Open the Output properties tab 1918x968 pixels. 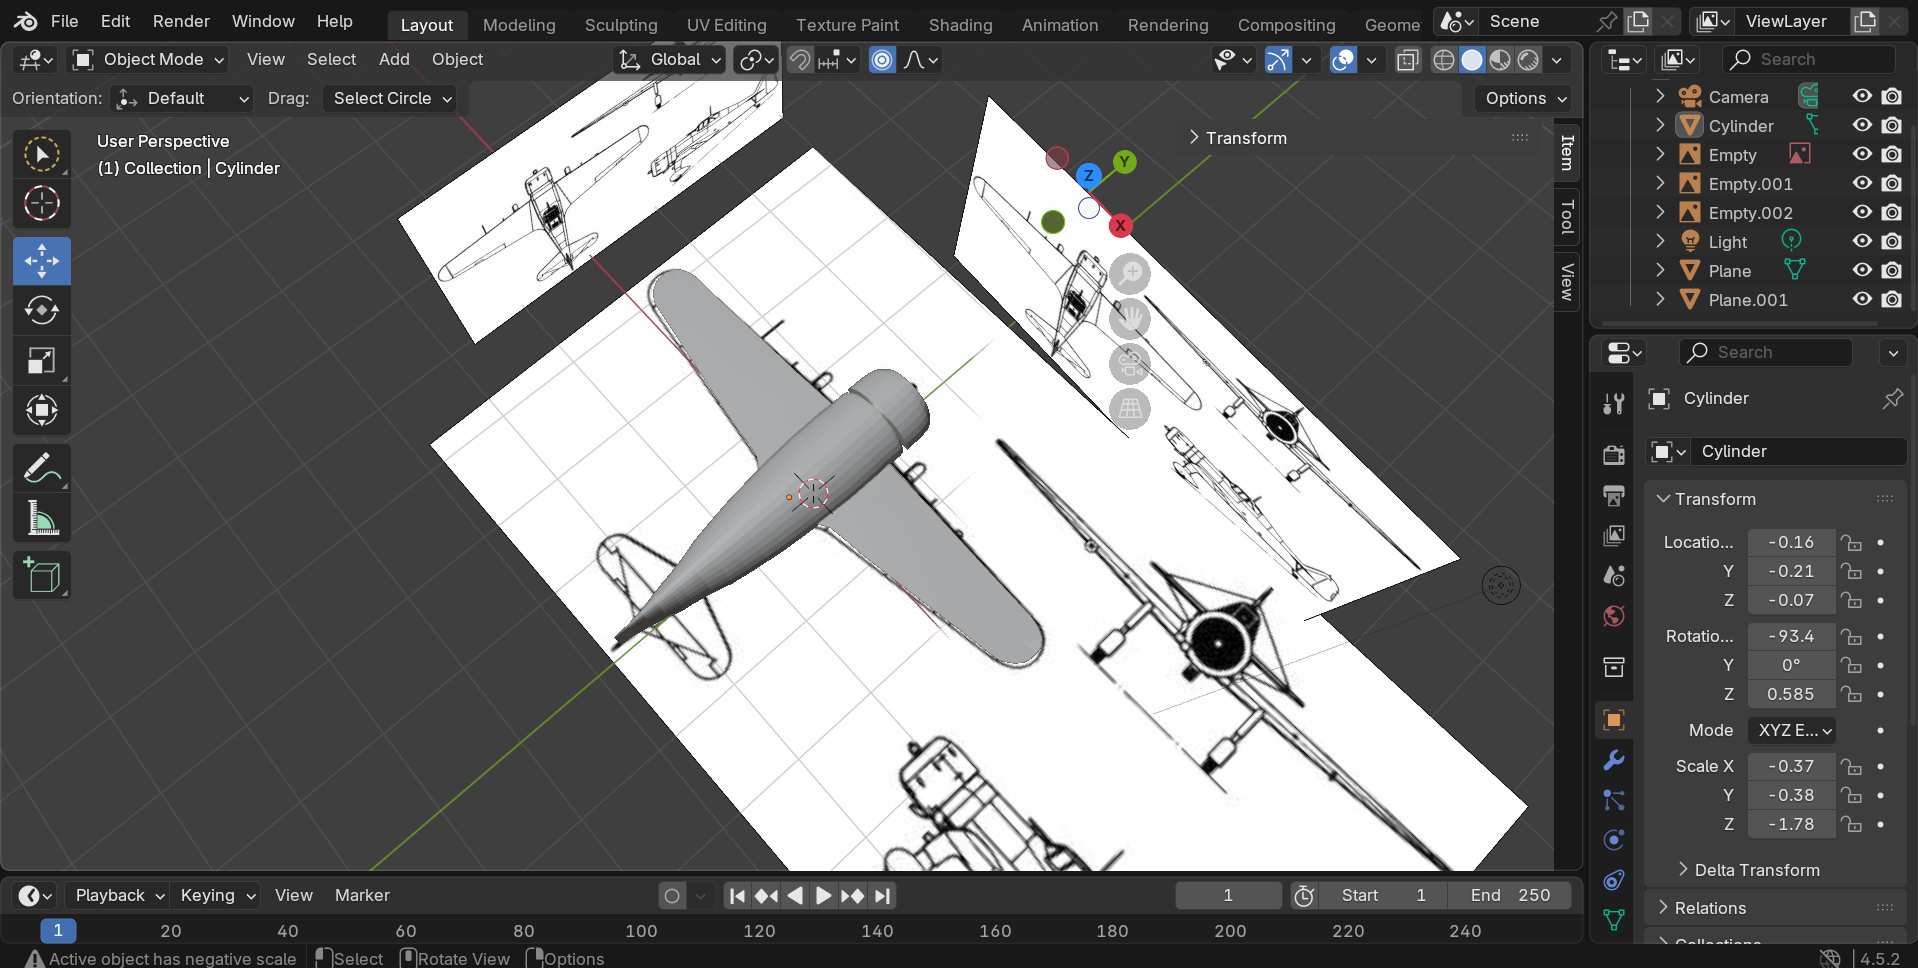(x=1613, y=495)
